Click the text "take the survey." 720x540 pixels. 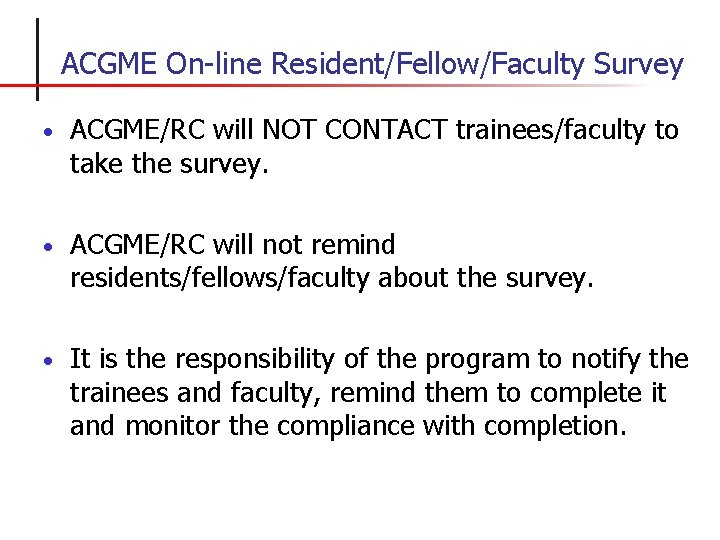170,164
